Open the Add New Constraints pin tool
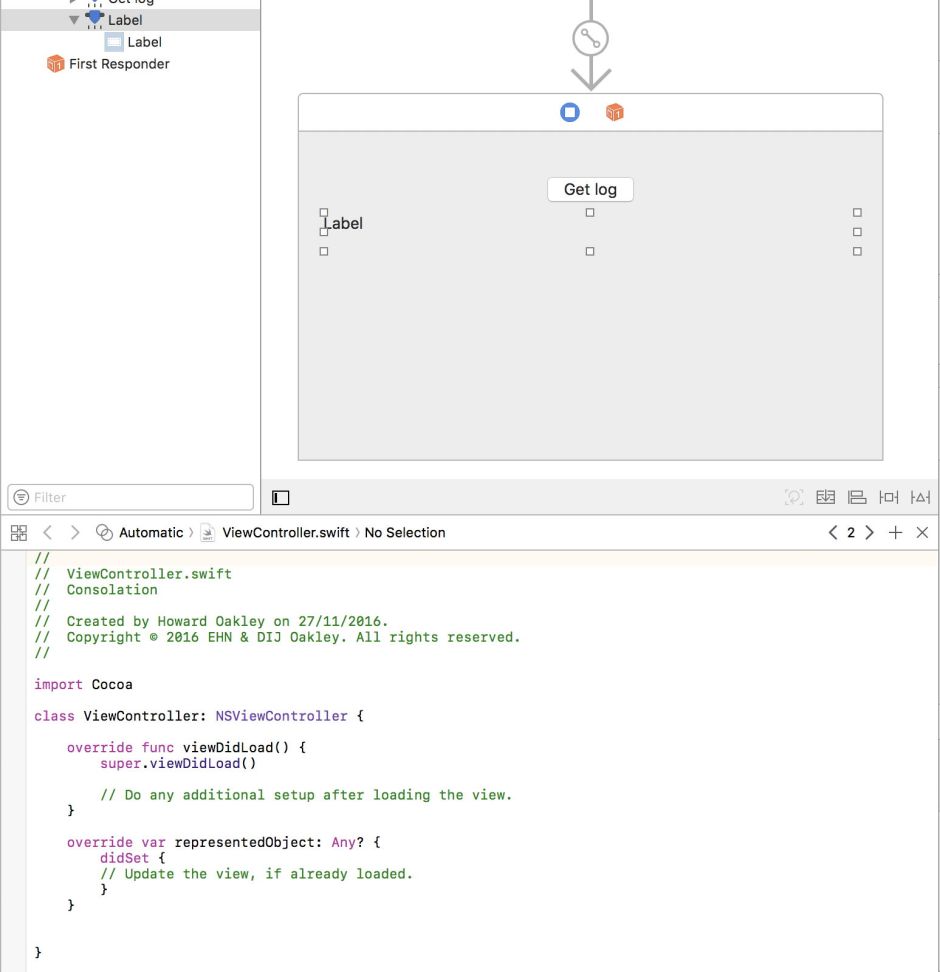Screen dimensions: 940x972 (888, 497)
